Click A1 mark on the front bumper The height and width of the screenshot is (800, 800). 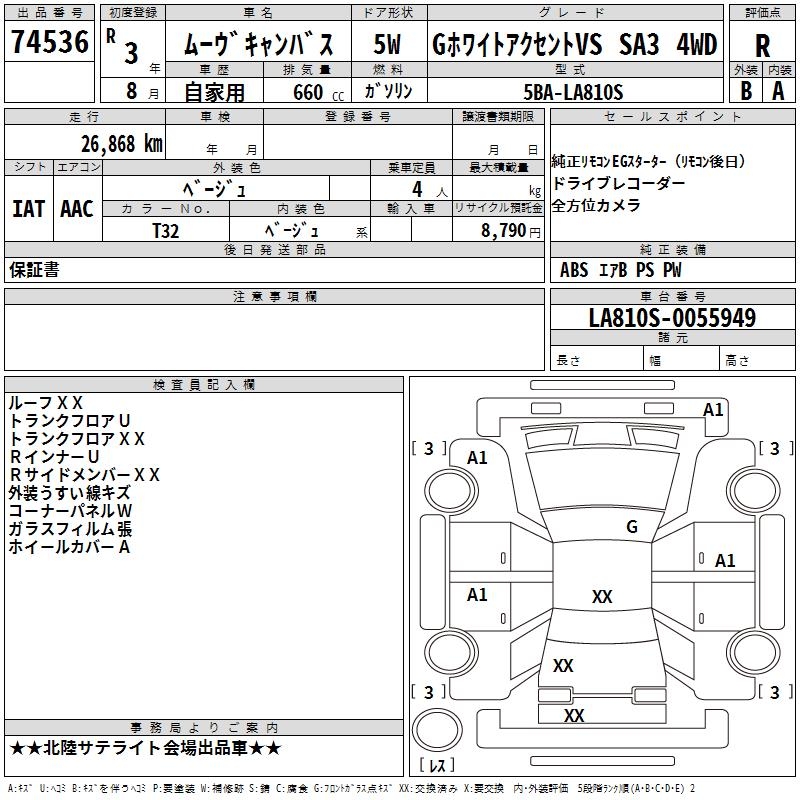click(x=713, y=410)
